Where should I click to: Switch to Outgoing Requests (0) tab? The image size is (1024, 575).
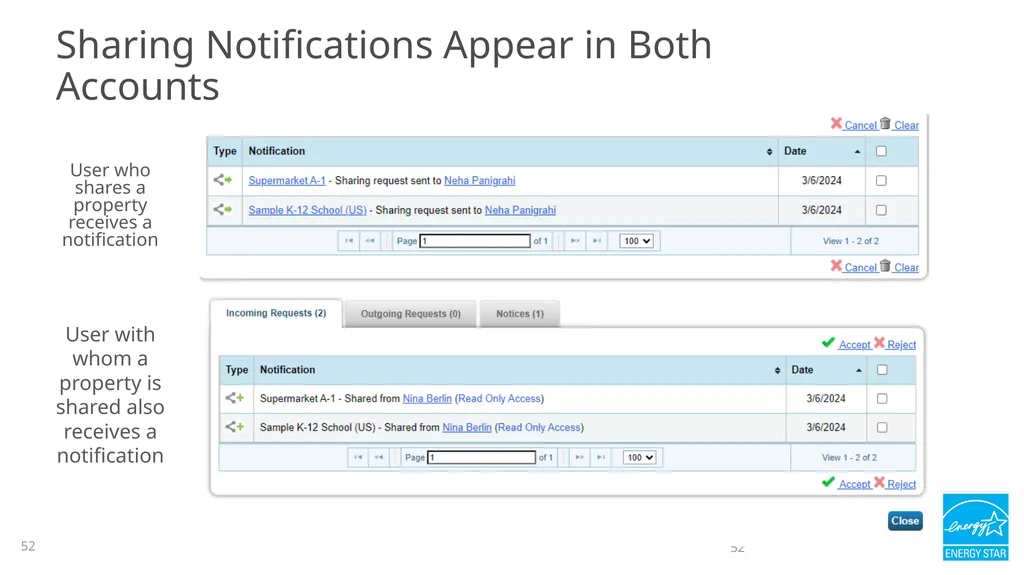[x=410, y=314]
